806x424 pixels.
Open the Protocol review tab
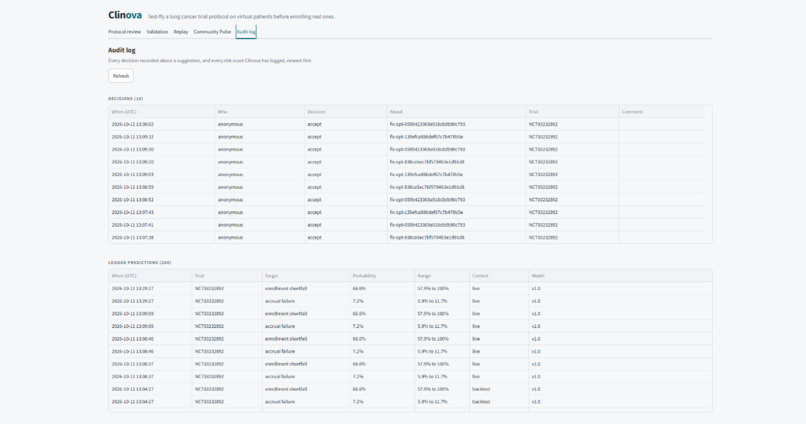tap(124, 32)
